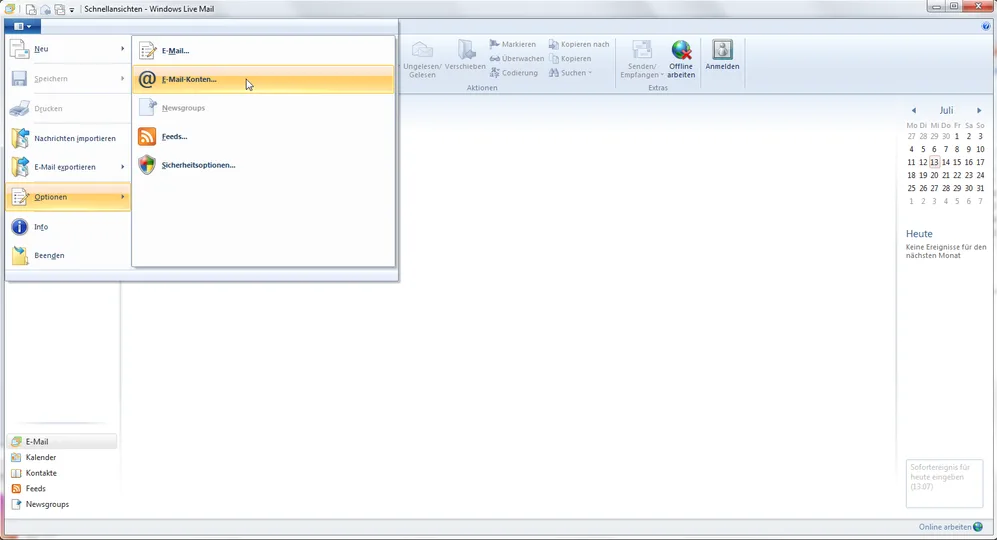Click Online arbeiten in the status bar
Viewport: 997px width, 540px height.
(x=945, y=527)
